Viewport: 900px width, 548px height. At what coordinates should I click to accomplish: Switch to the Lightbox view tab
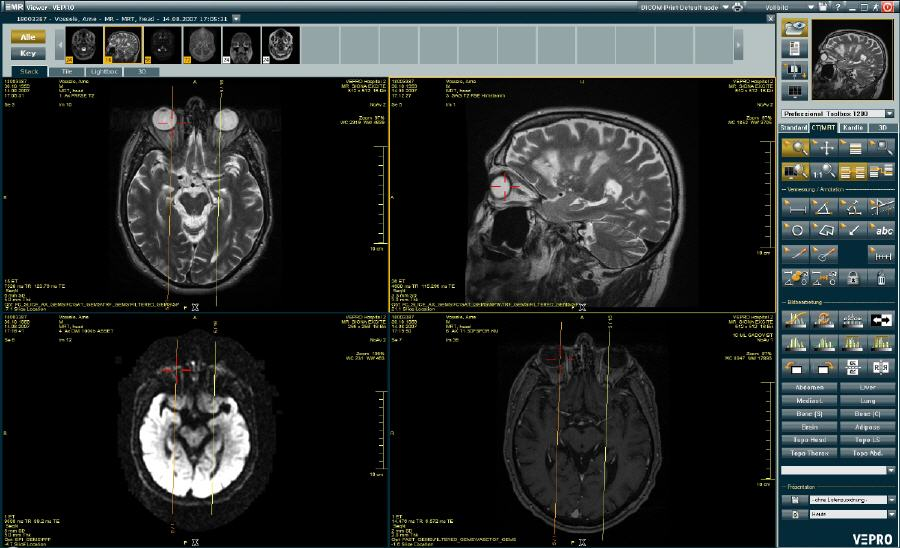click(104, 72)
